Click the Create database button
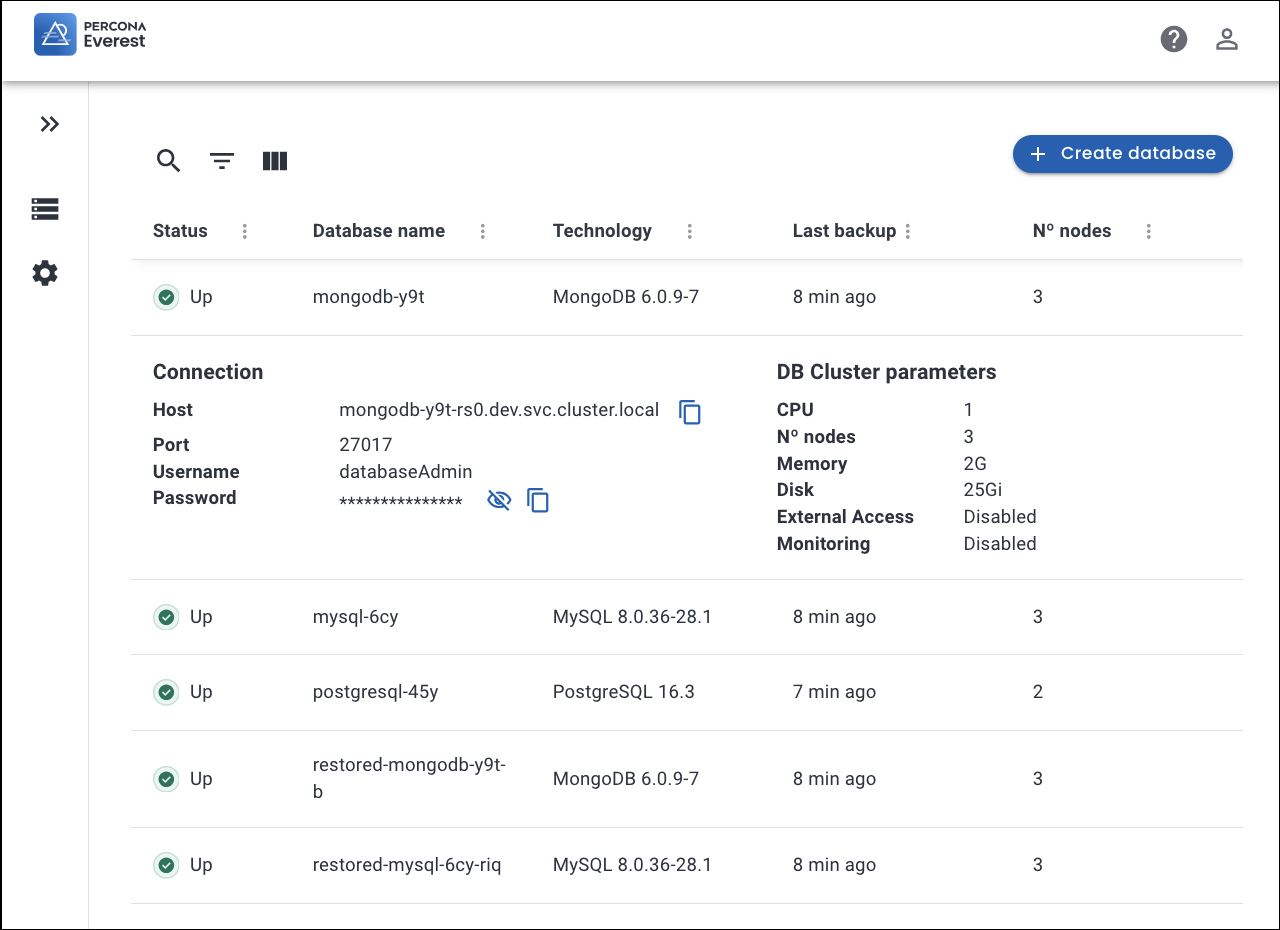 [x=1122, y=154]
